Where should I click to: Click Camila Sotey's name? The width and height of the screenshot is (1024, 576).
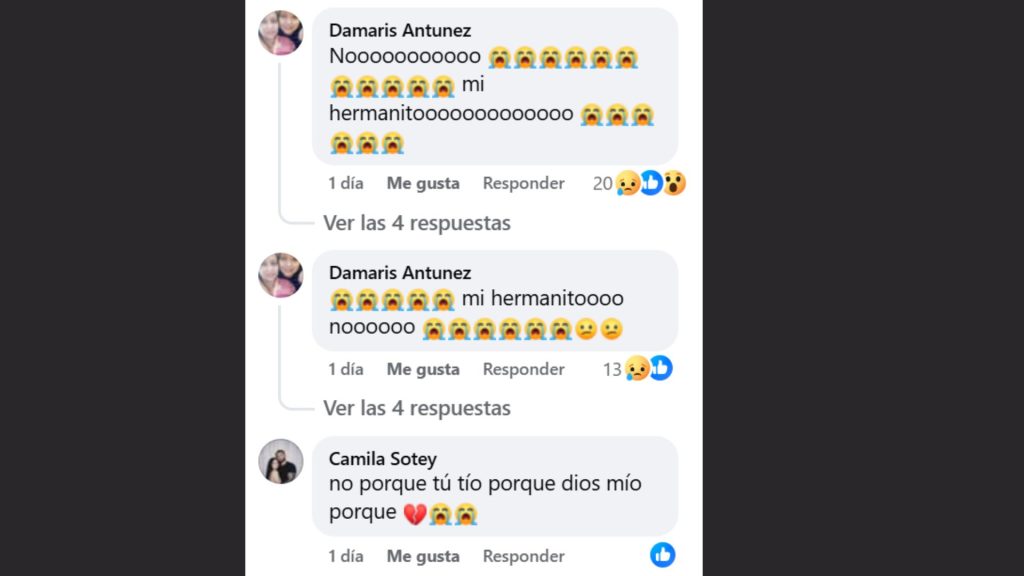(x=383, y=458)
